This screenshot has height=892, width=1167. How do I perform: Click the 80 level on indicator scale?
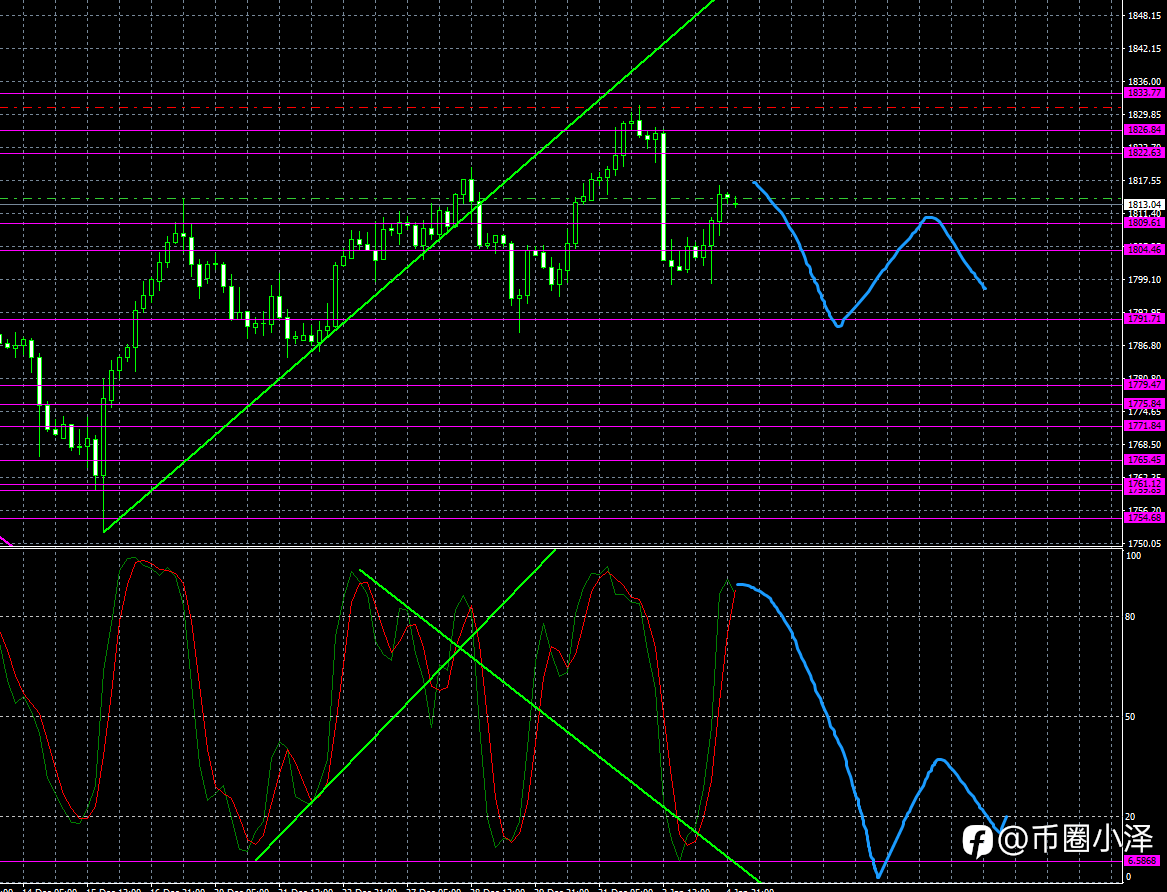click(x=1131, y=617)
